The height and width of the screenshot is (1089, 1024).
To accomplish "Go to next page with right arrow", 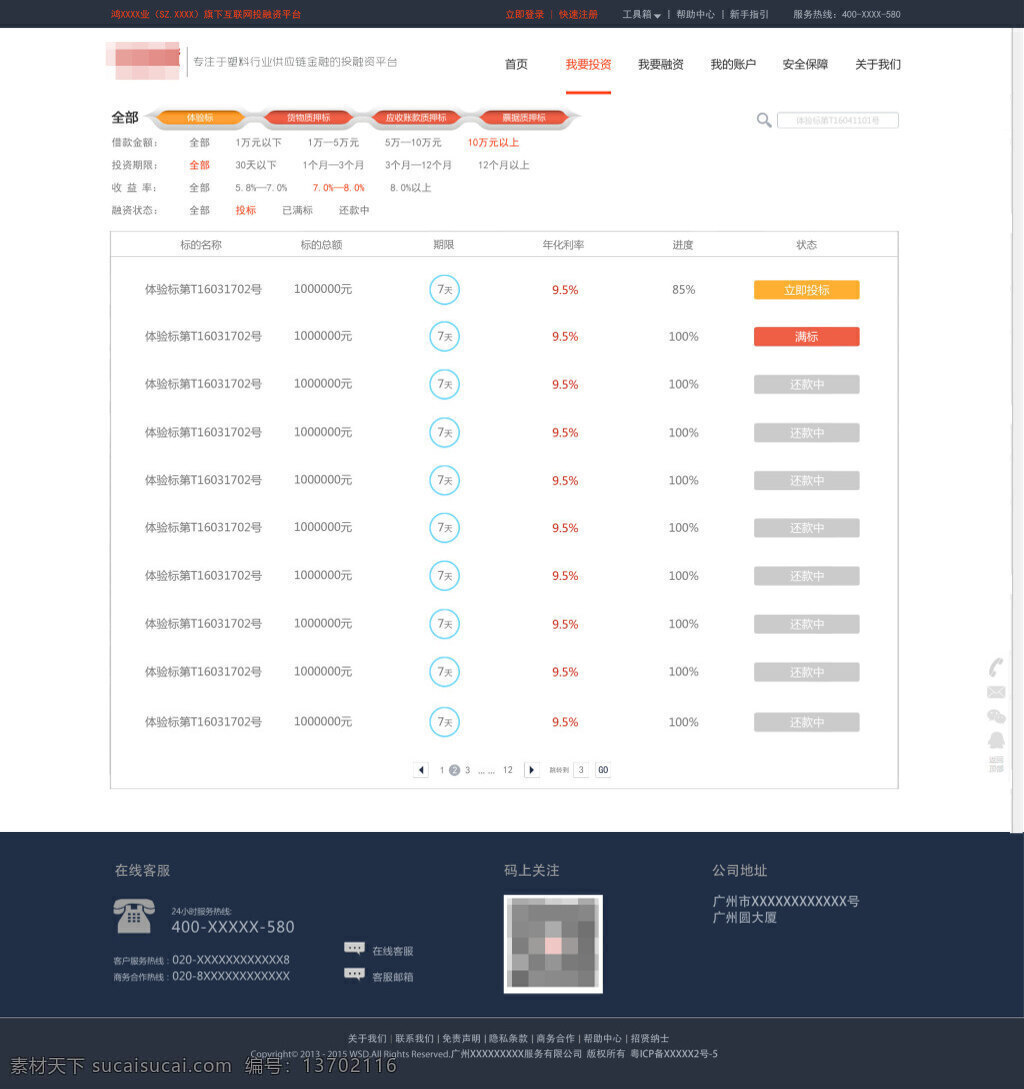I will (531, 770).
